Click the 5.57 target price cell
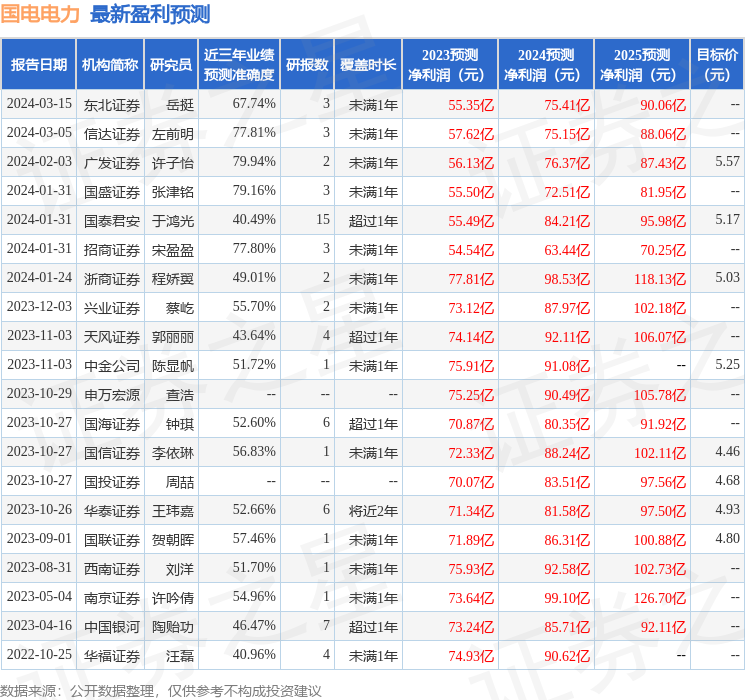 (x=727, y=162)
